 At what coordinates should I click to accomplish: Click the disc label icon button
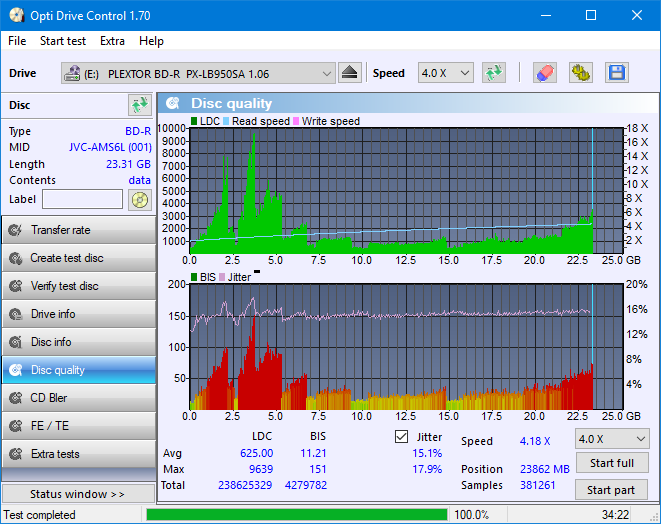point(140,199)
